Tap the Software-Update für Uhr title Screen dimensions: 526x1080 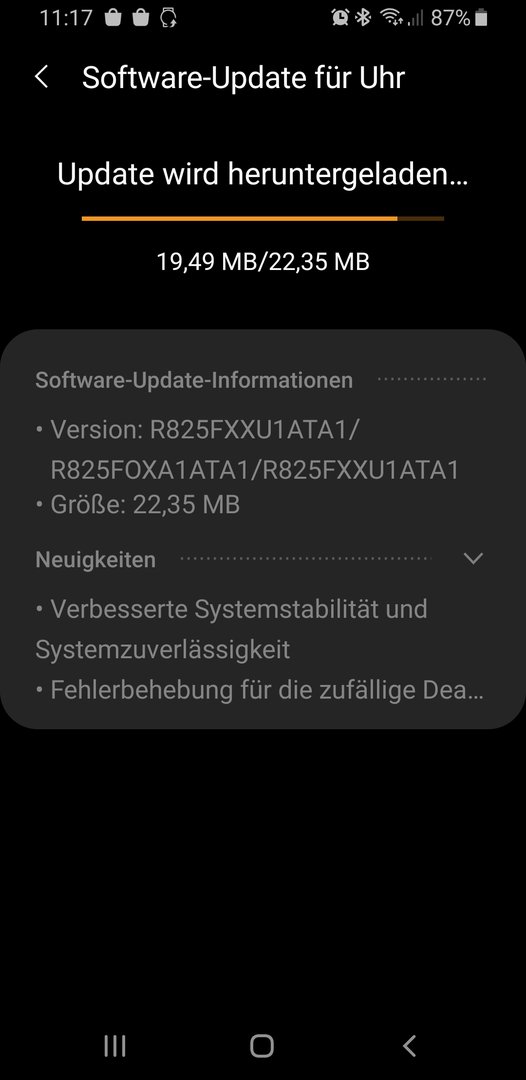(243, 78)
